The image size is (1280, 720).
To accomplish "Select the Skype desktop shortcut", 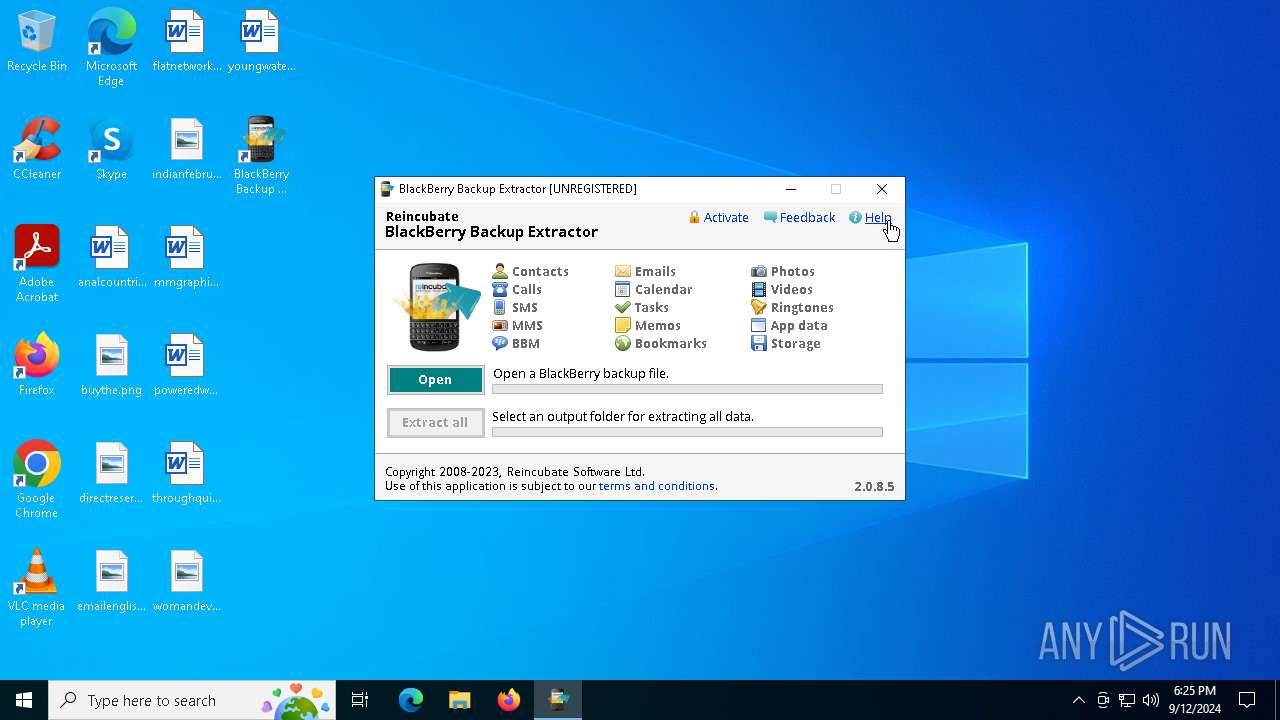I will (x=111, y=150).
